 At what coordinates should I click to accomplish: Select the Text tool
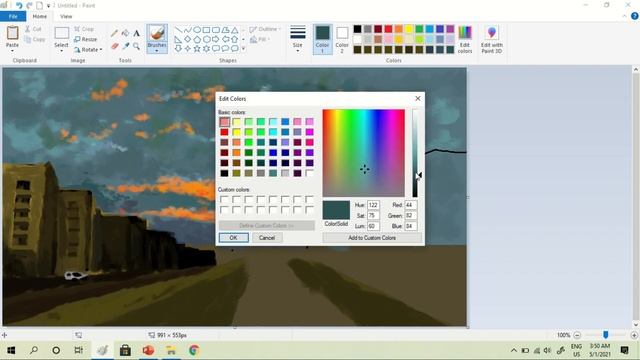click(136, 33)
